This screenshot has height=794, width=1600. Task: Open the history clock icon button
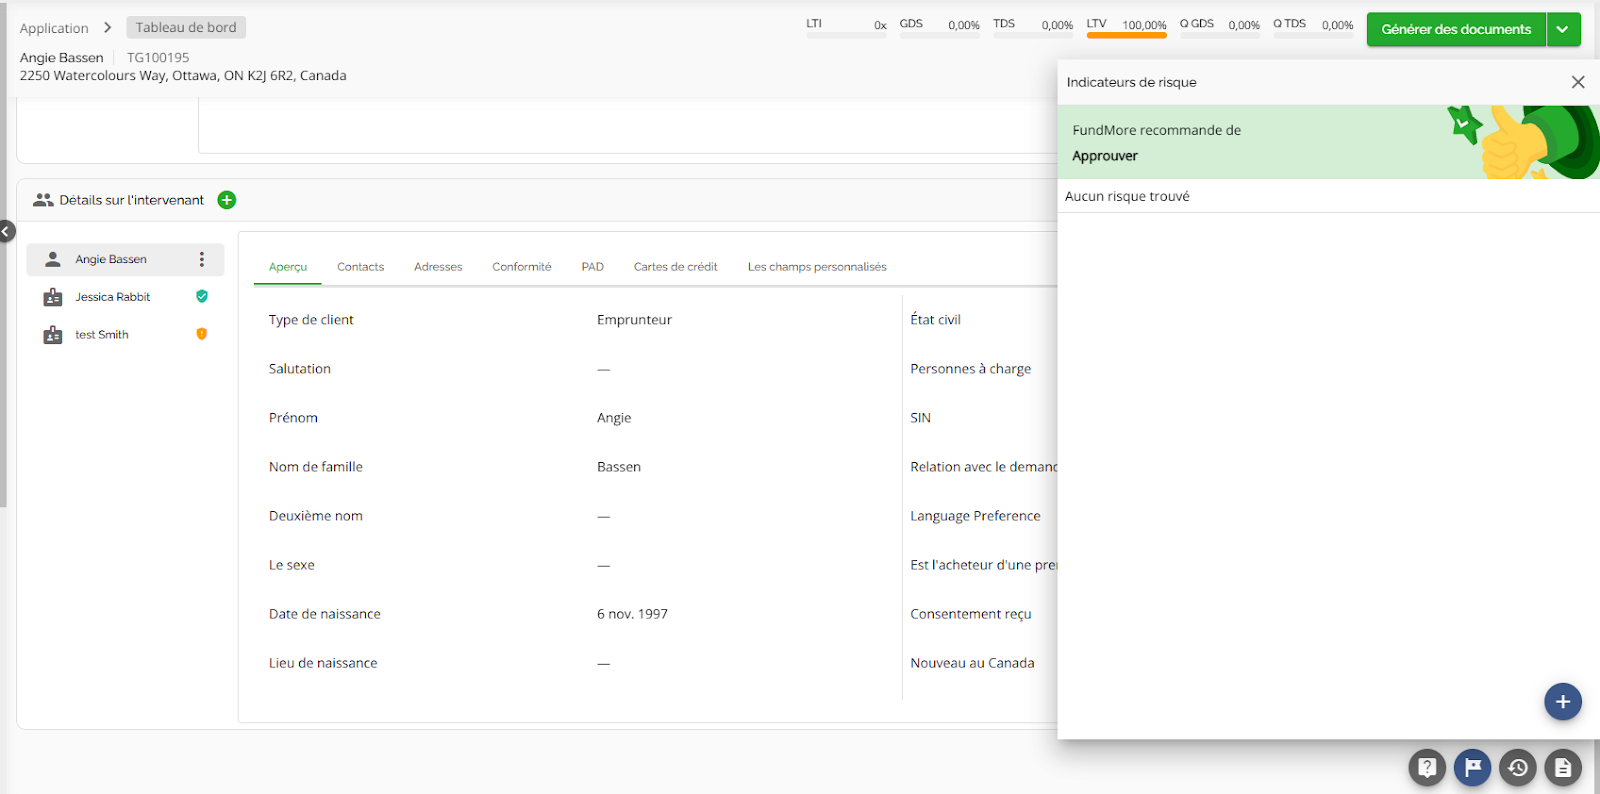point(1518,768)
